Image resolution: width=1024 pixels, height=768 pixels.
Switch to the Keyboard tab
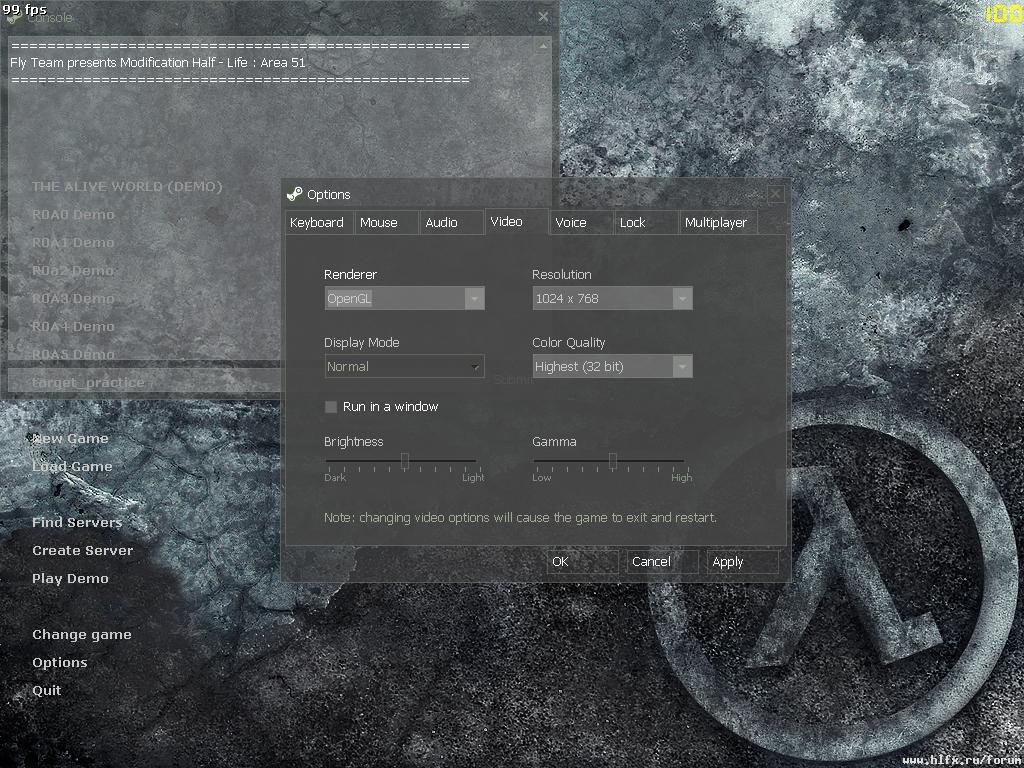319,222
